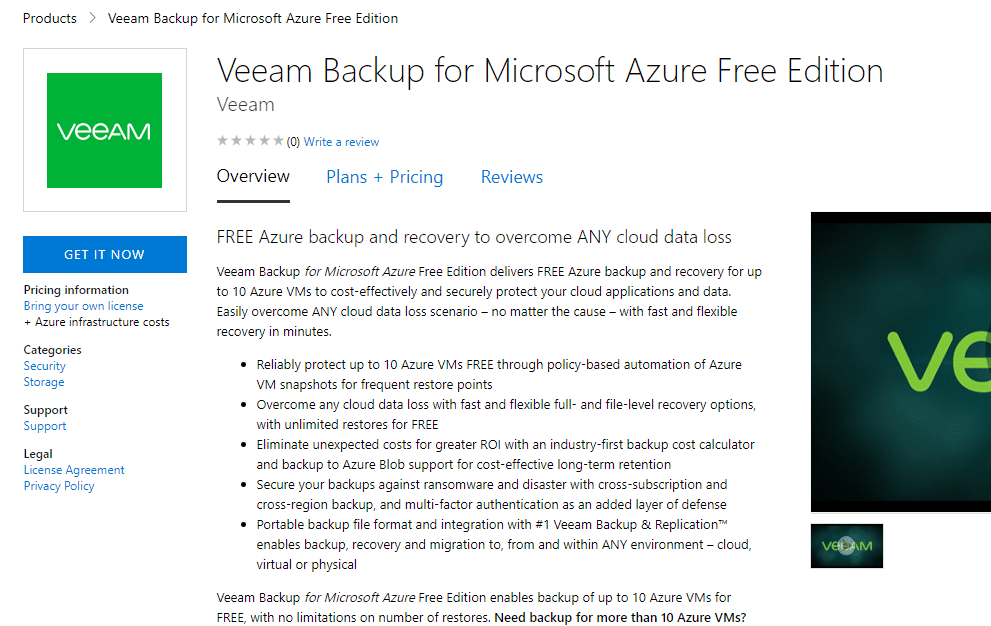Open the Reviews tab
991x626 pixels.
(511, 177)
